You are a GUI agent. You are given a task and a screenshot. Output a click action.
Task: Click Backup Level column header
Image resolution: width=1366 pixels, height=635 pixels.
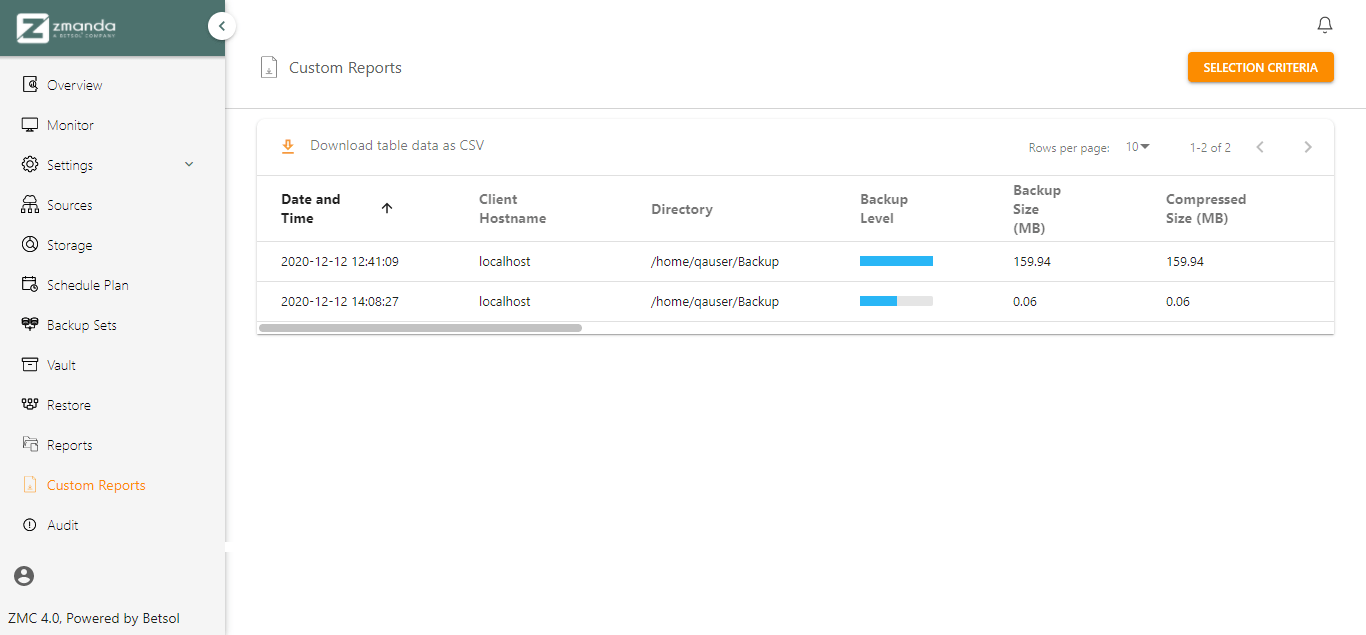884,208
